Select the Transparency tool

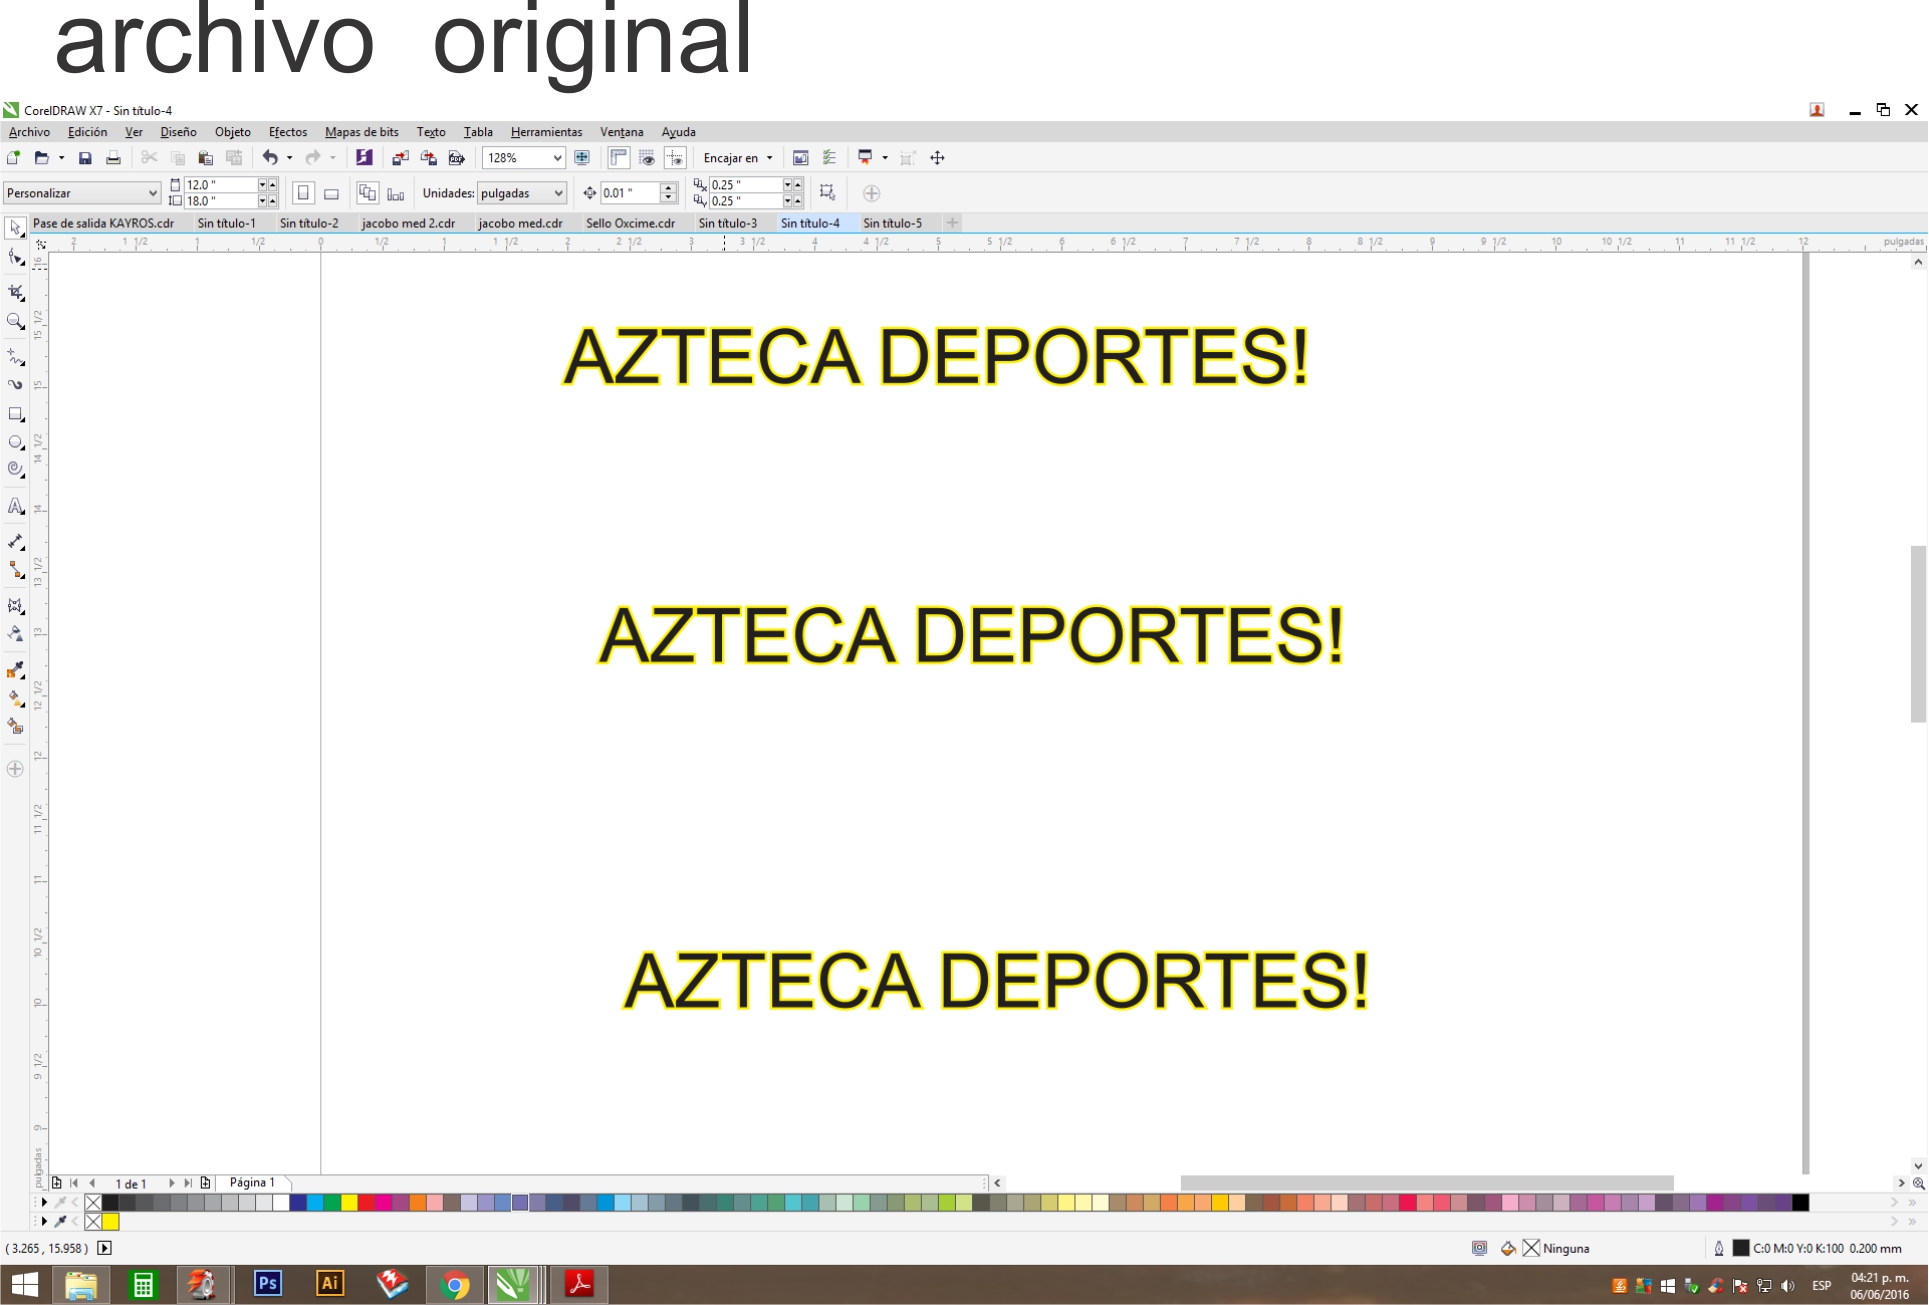click(16, 634)
